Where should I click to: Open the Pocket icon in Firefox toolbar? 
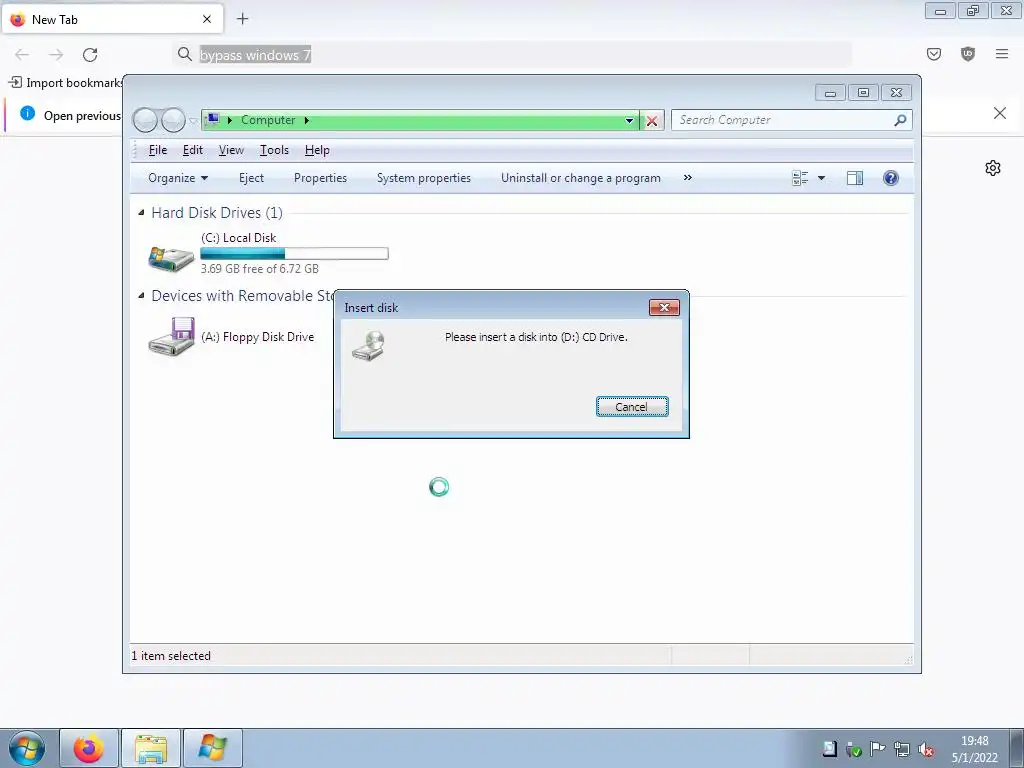point(934,54)
